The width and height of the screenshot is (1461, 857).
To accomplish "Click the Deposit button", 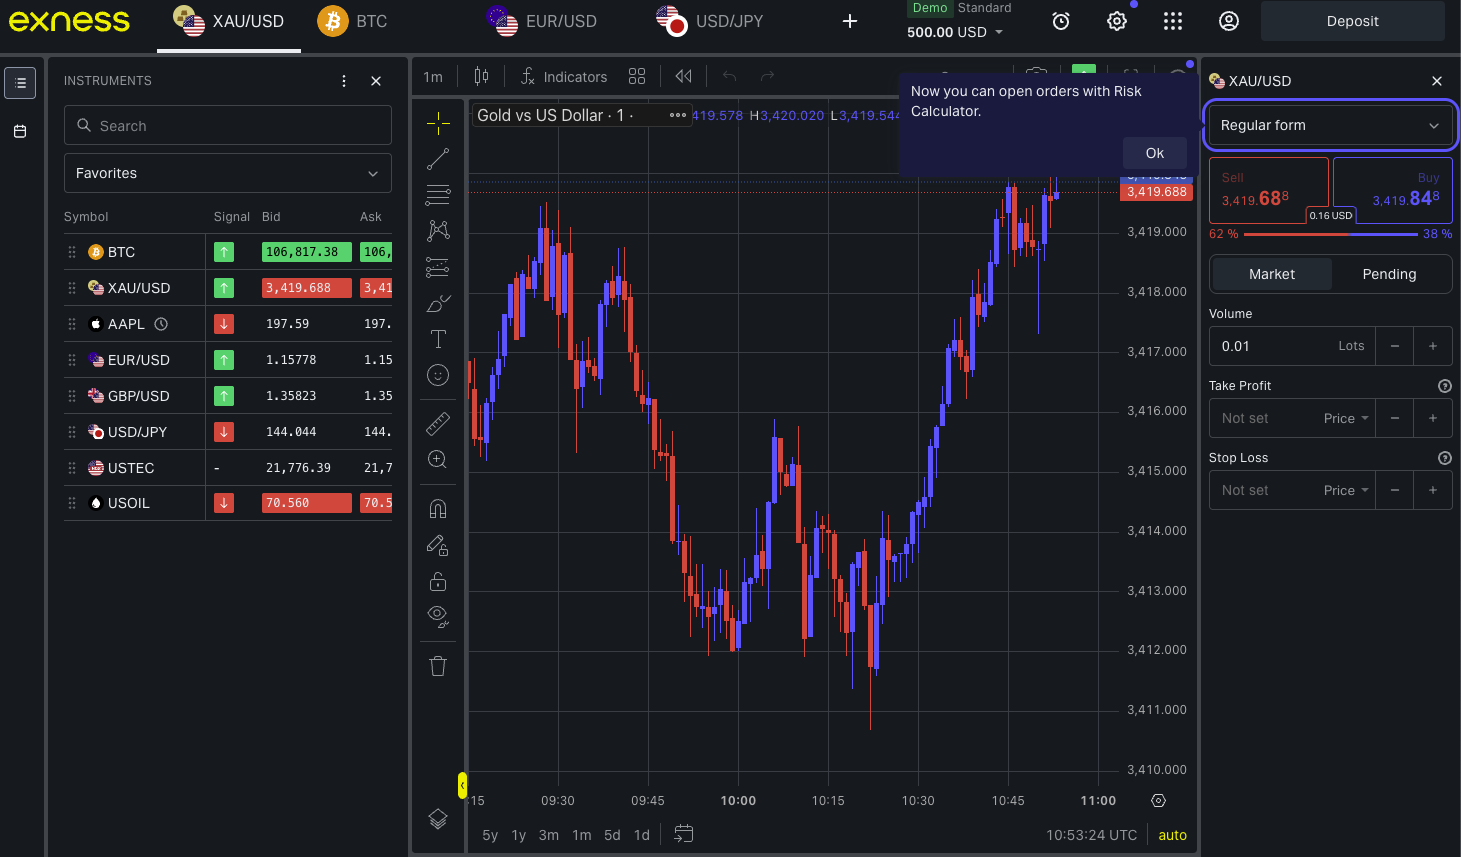I will click(x=1352, y=21).
